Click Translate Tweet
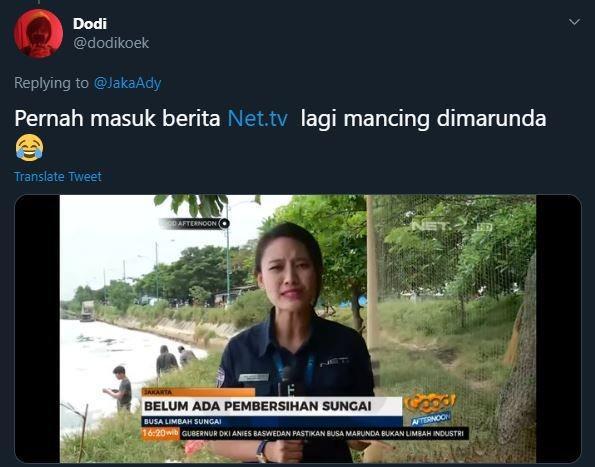 click(x=58, y=176)
